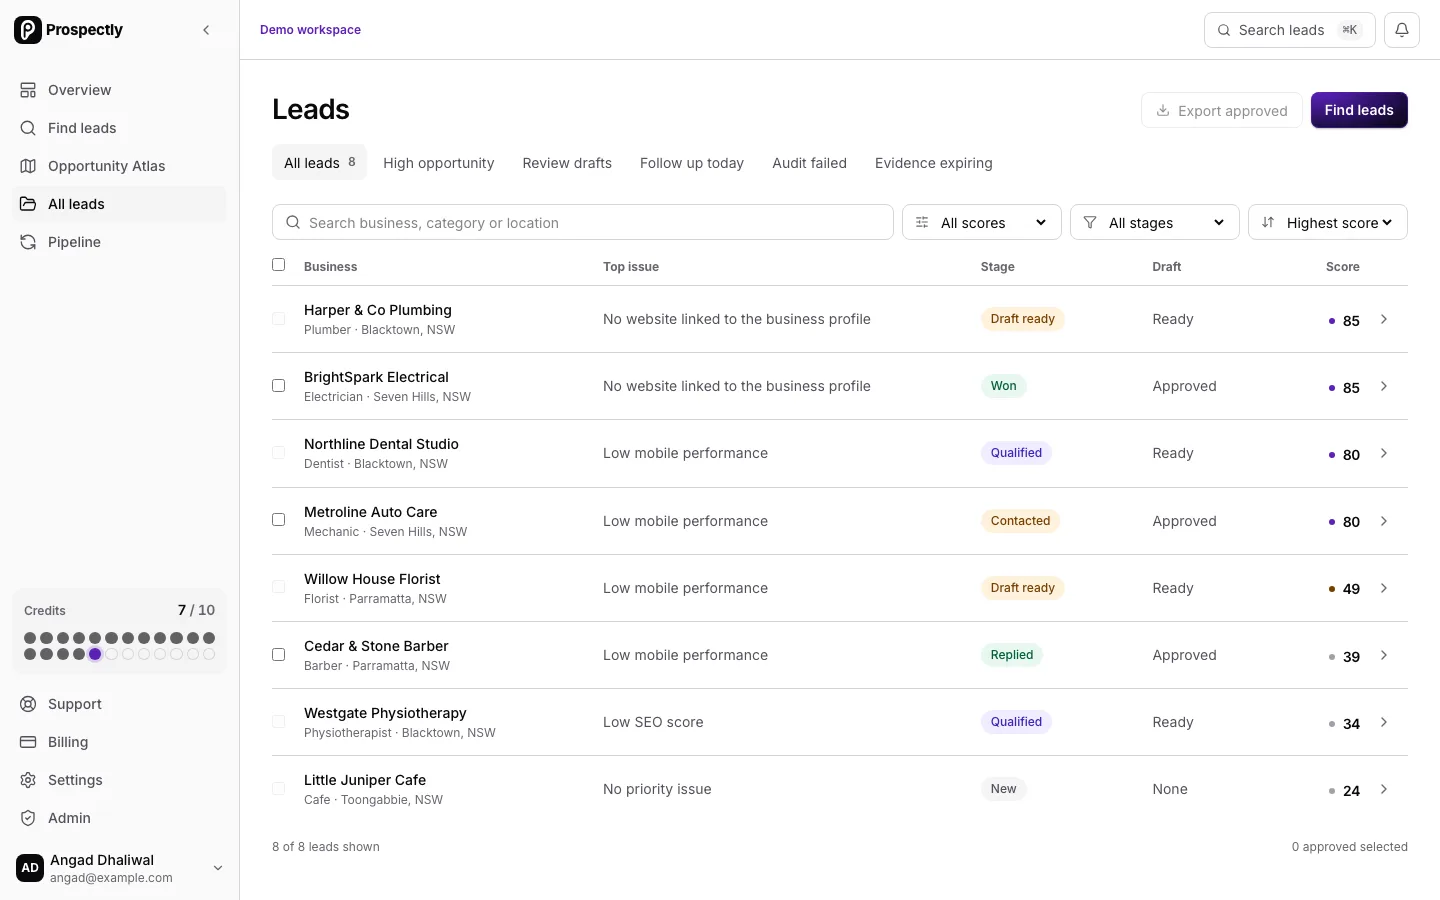Click the score 49 for Willow House Florist
The height and width of the screenshot is (900, 1440).
coord(1351,589)
